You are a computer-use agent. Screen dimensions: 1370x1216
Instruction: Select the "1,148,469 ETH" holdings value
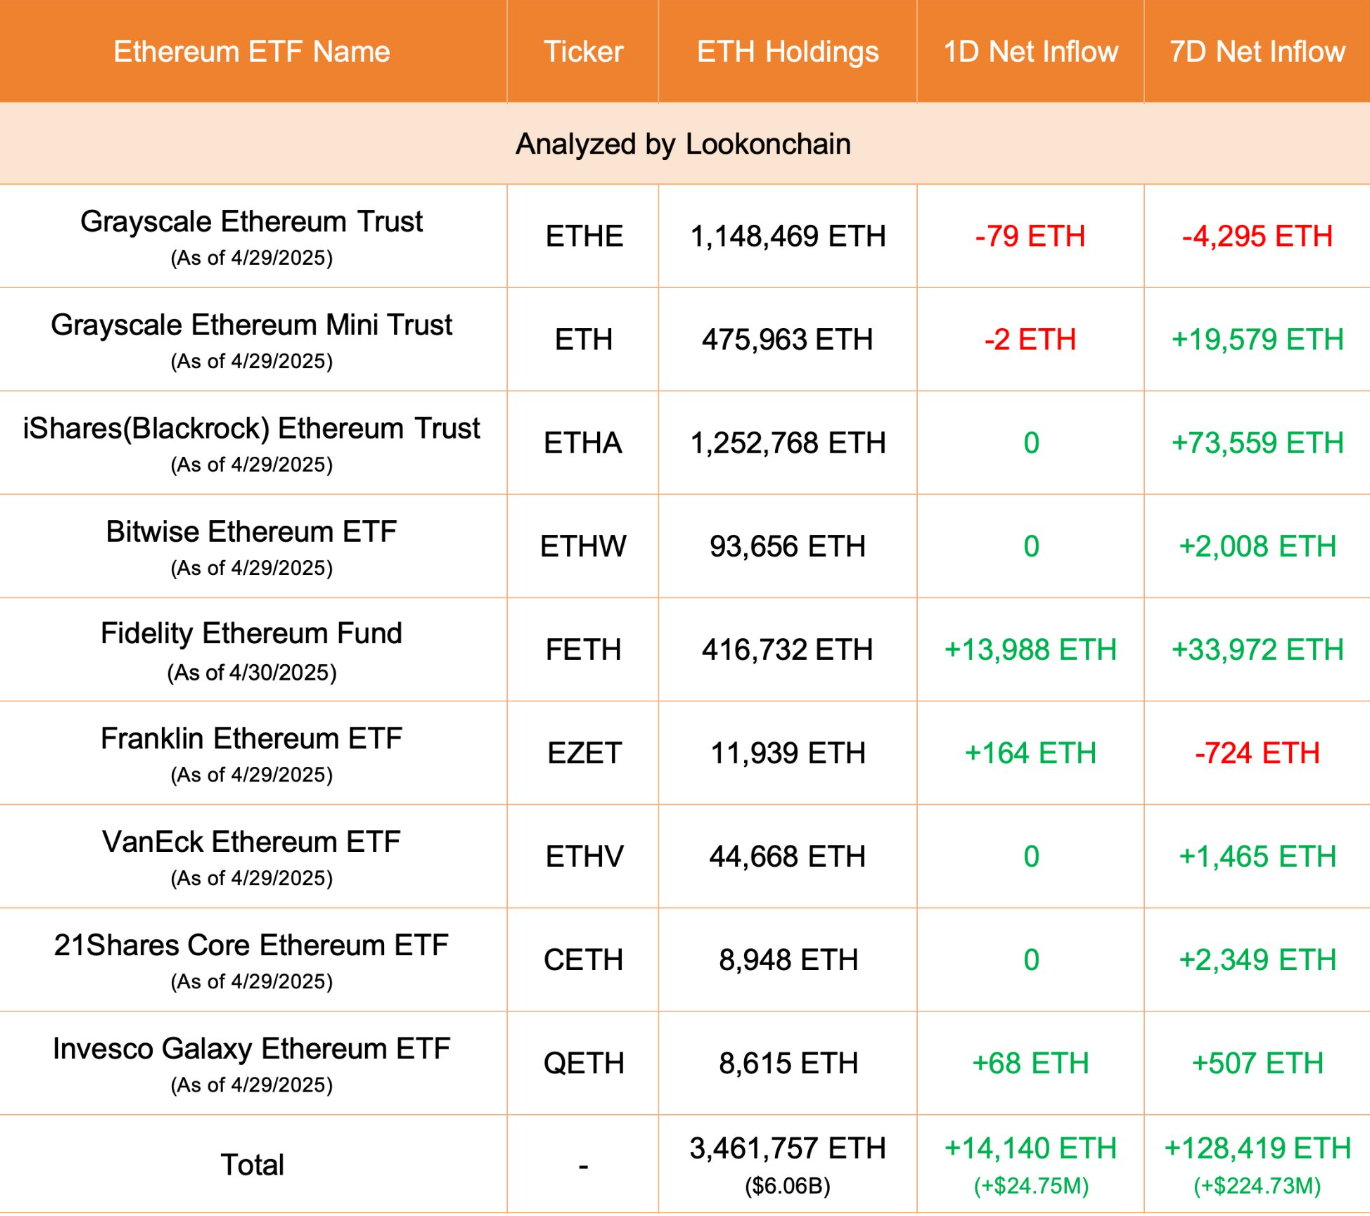[788, 236]
